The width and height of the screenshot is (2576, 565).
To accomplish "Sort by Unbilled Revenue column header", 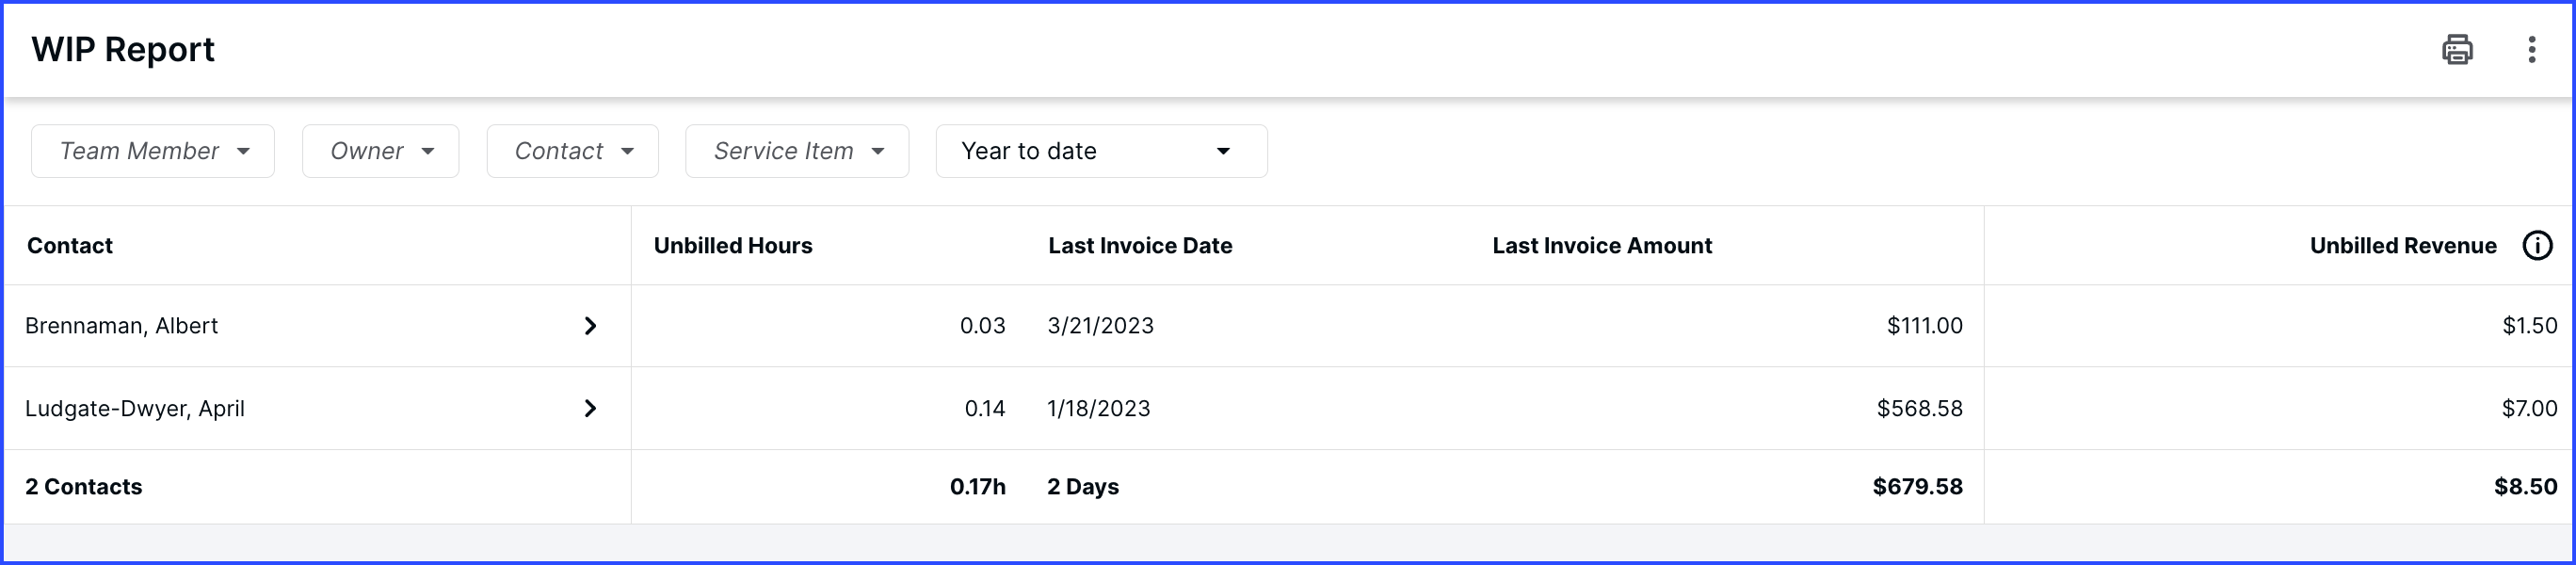I will pos(2403,246).
